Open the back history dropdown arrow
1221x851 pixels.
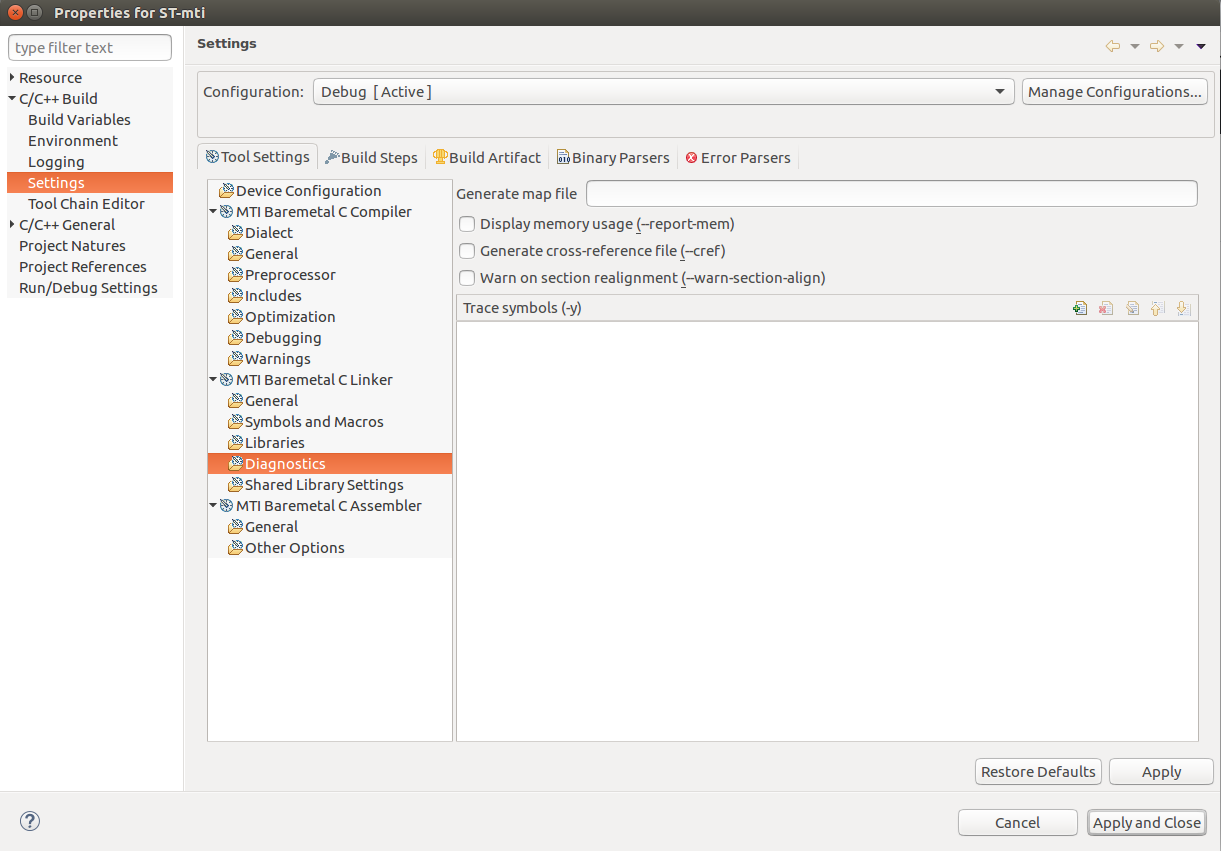click(x=1134, y=46)
